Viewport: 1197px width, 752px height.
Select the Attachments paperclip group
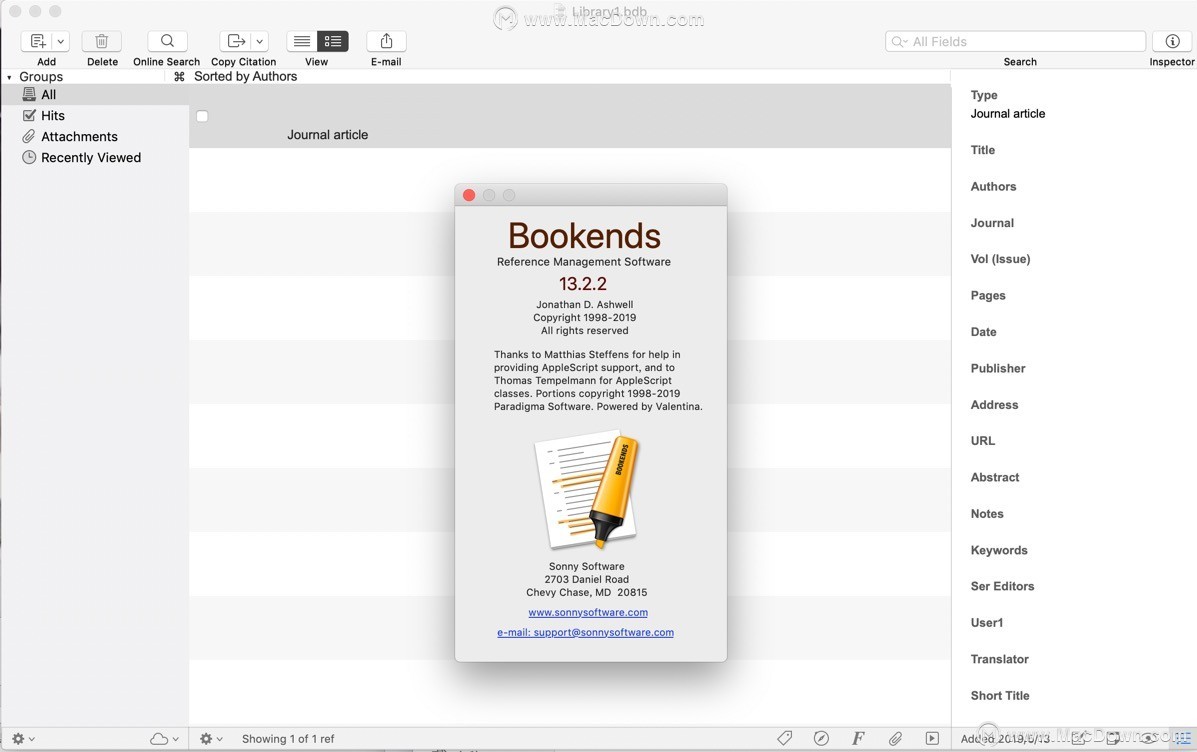tap(29, 137)
